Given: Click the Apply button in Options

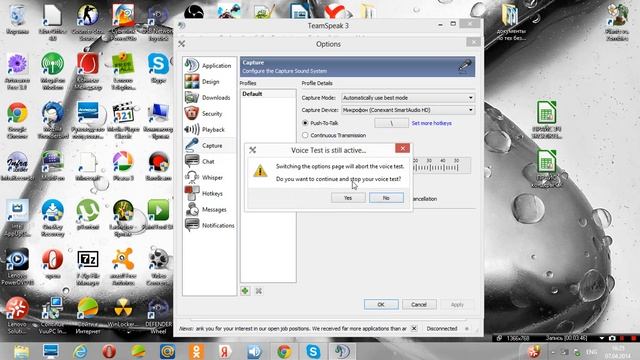Looking at the screenshot, I should coord(457,304).
